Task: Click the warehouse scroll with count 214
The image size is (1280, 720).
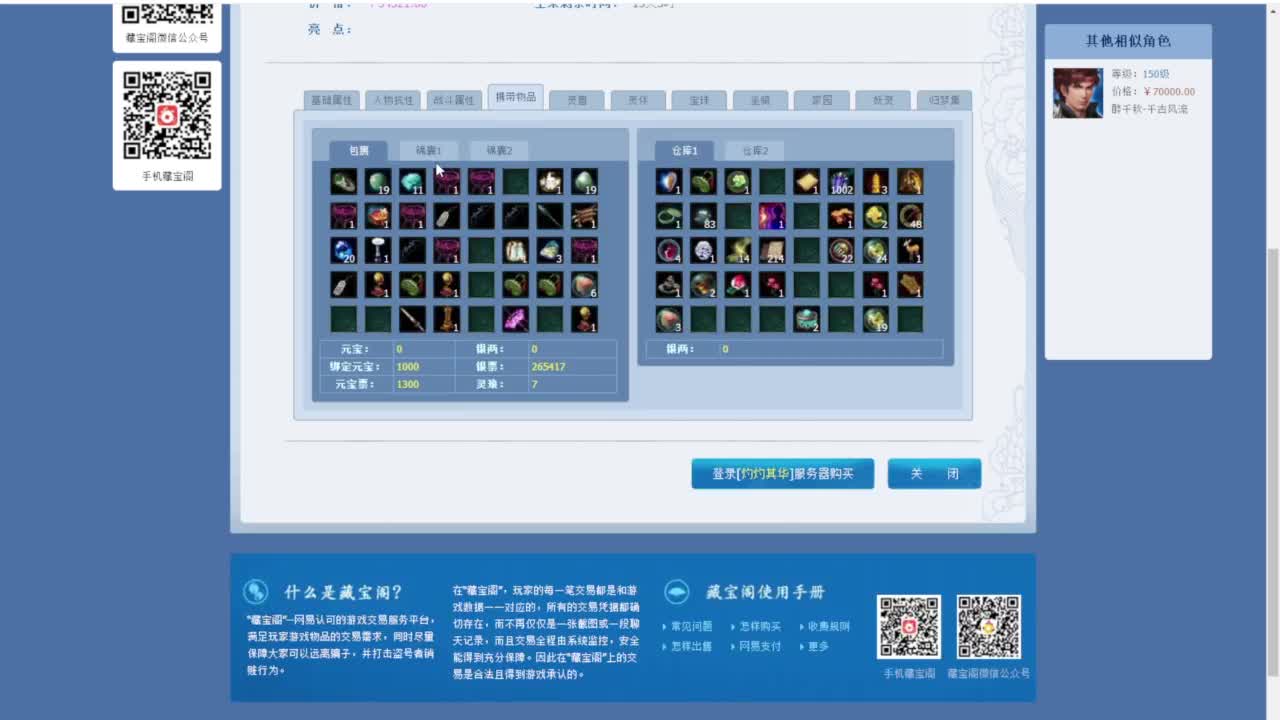Action: coord(772,250)
